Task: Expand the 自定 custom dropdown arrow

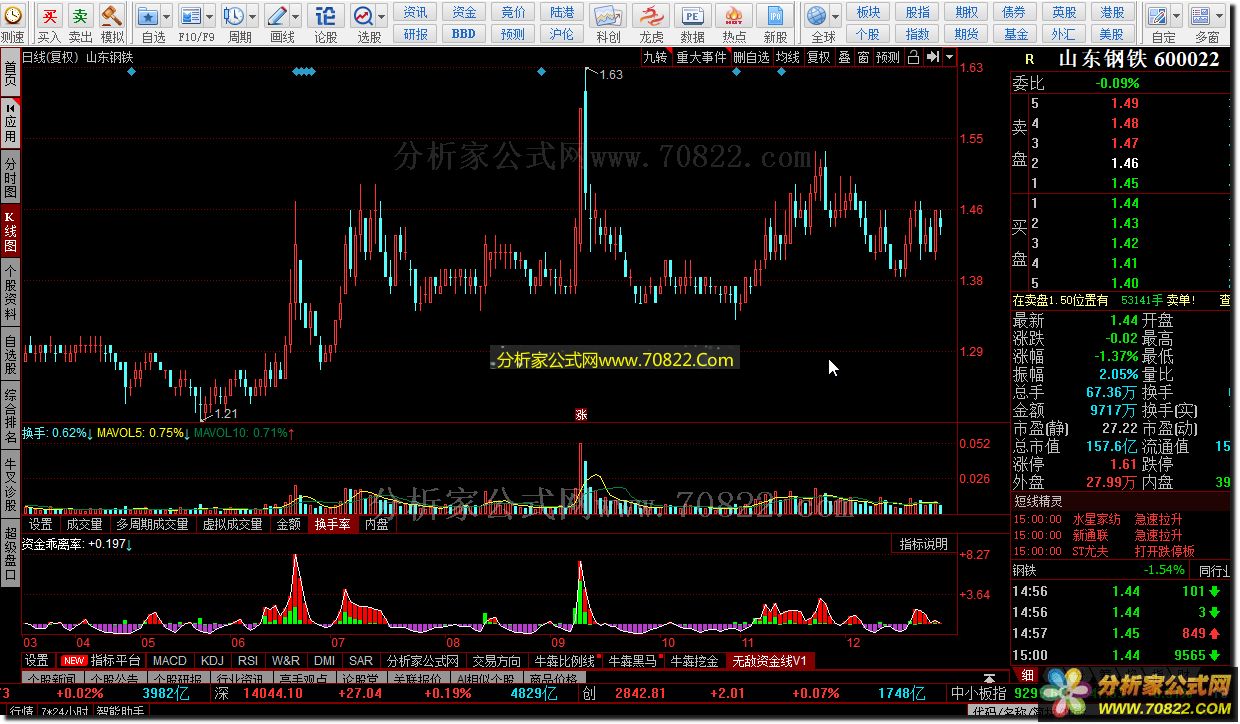Action: point(1177,16)
